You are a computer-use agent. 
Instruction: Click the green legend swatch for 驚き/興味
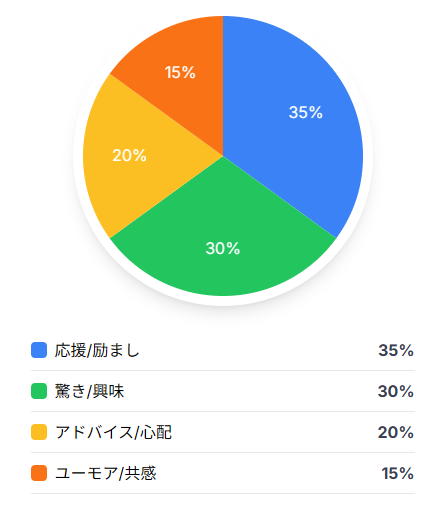coord(39,391)
